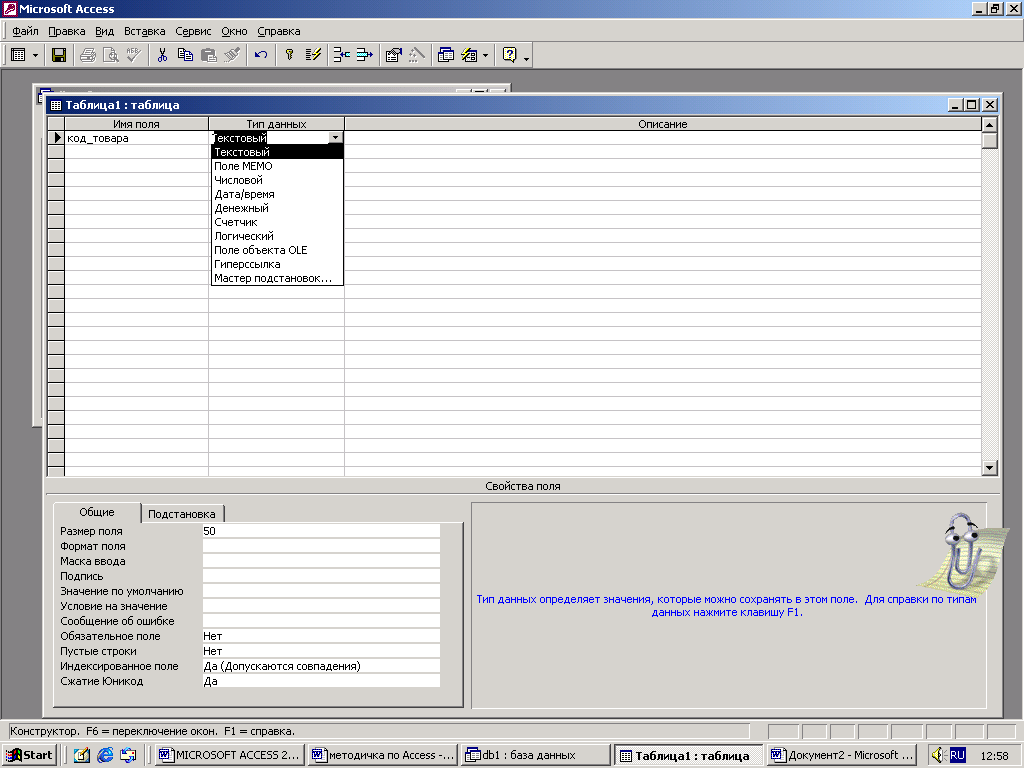This screenshot has height=768, width=1024.
Task: Click the New Object icon
Action: [x=470, y=56]
